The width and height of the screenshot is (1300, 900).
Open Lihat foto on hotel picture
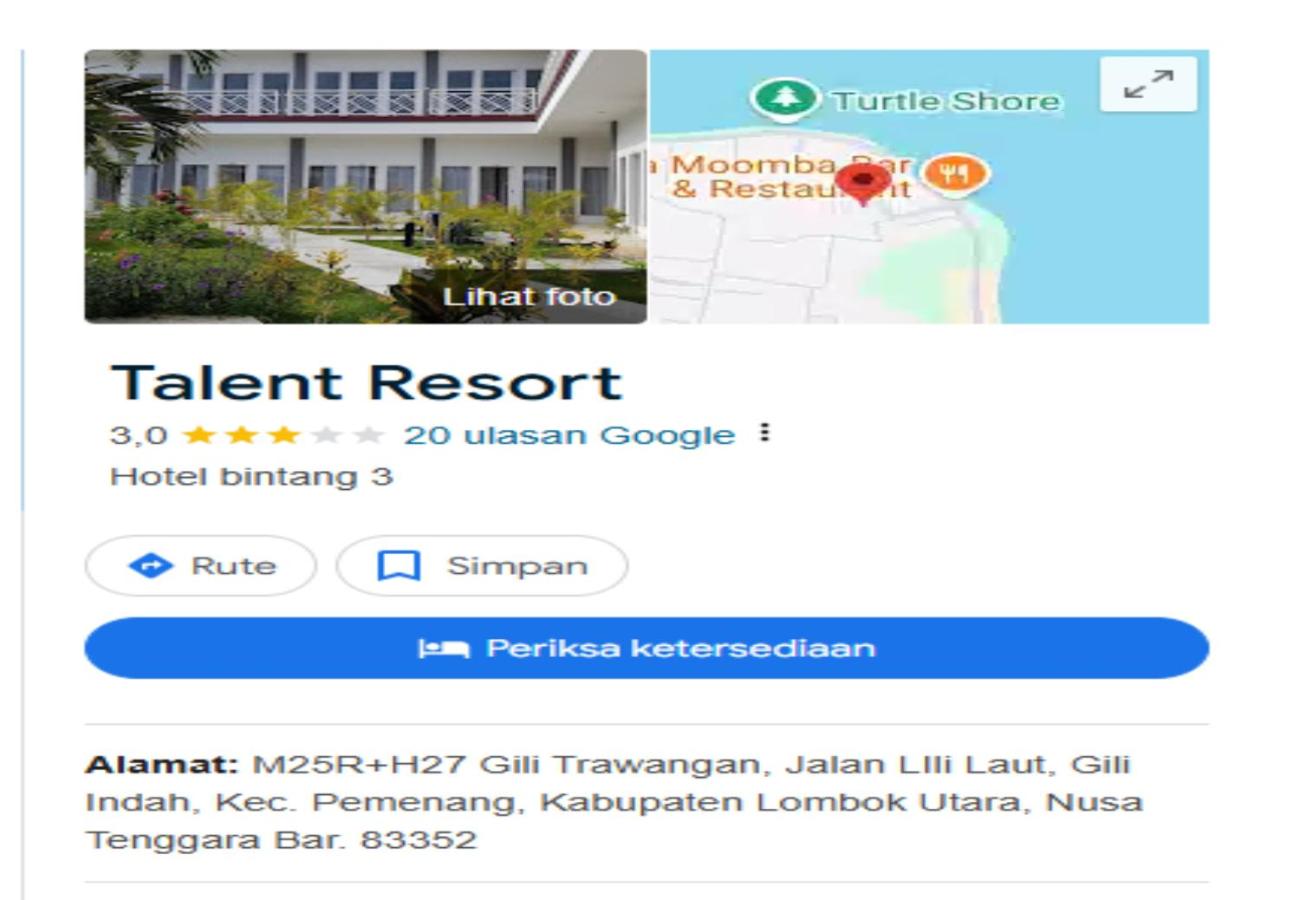point(529,296)
